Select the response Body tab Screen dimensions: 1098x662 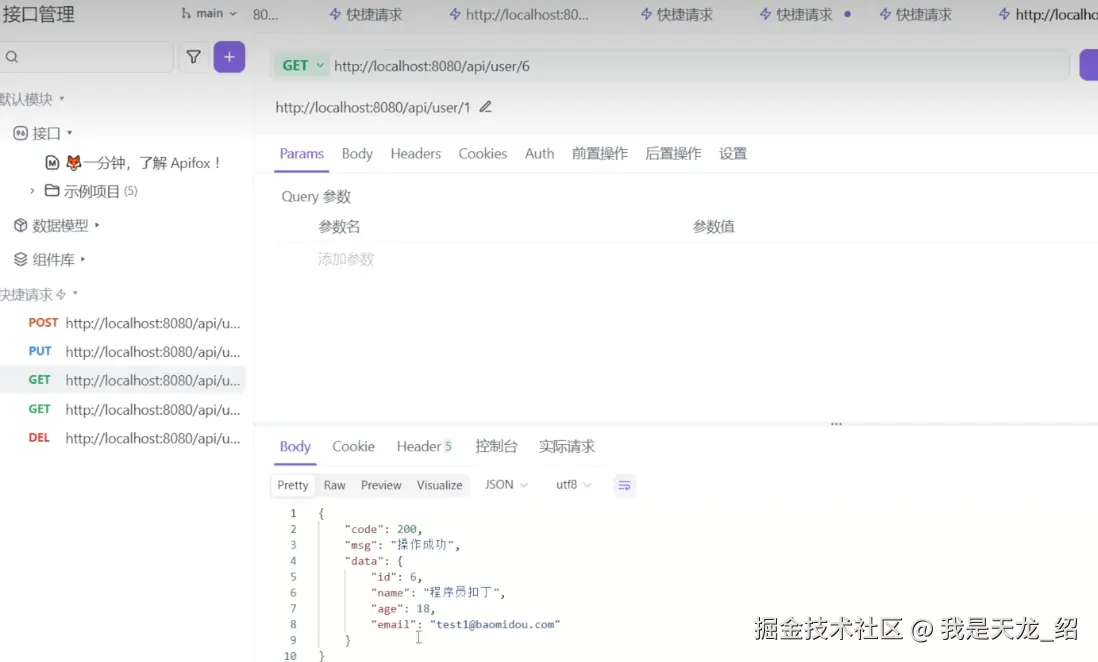(x=295, y=446)
